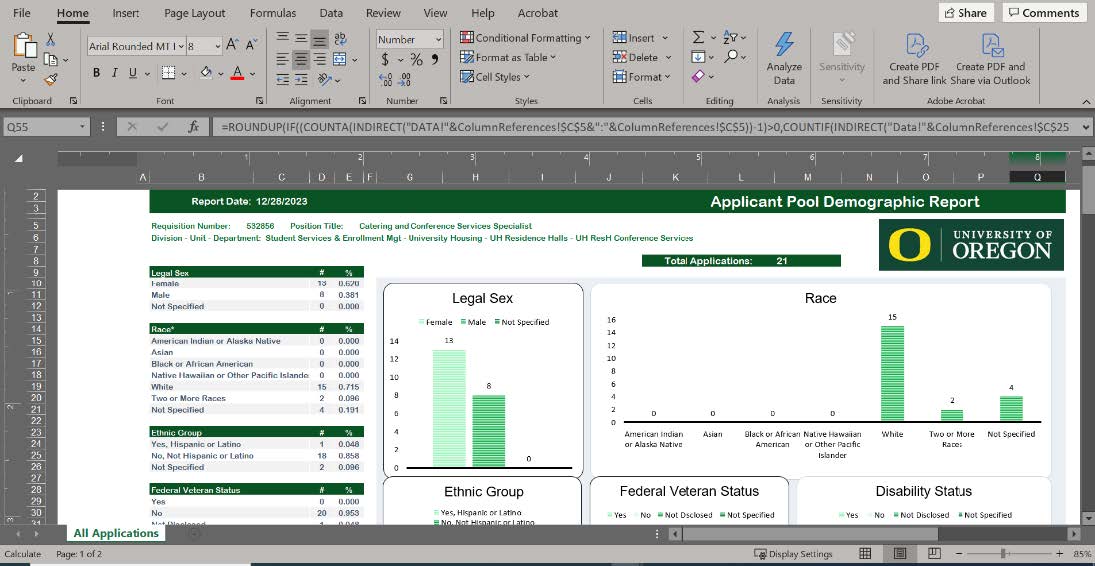
Task: Click the Delete cells button
Action: pyautogui.click(x=642, y=57)
